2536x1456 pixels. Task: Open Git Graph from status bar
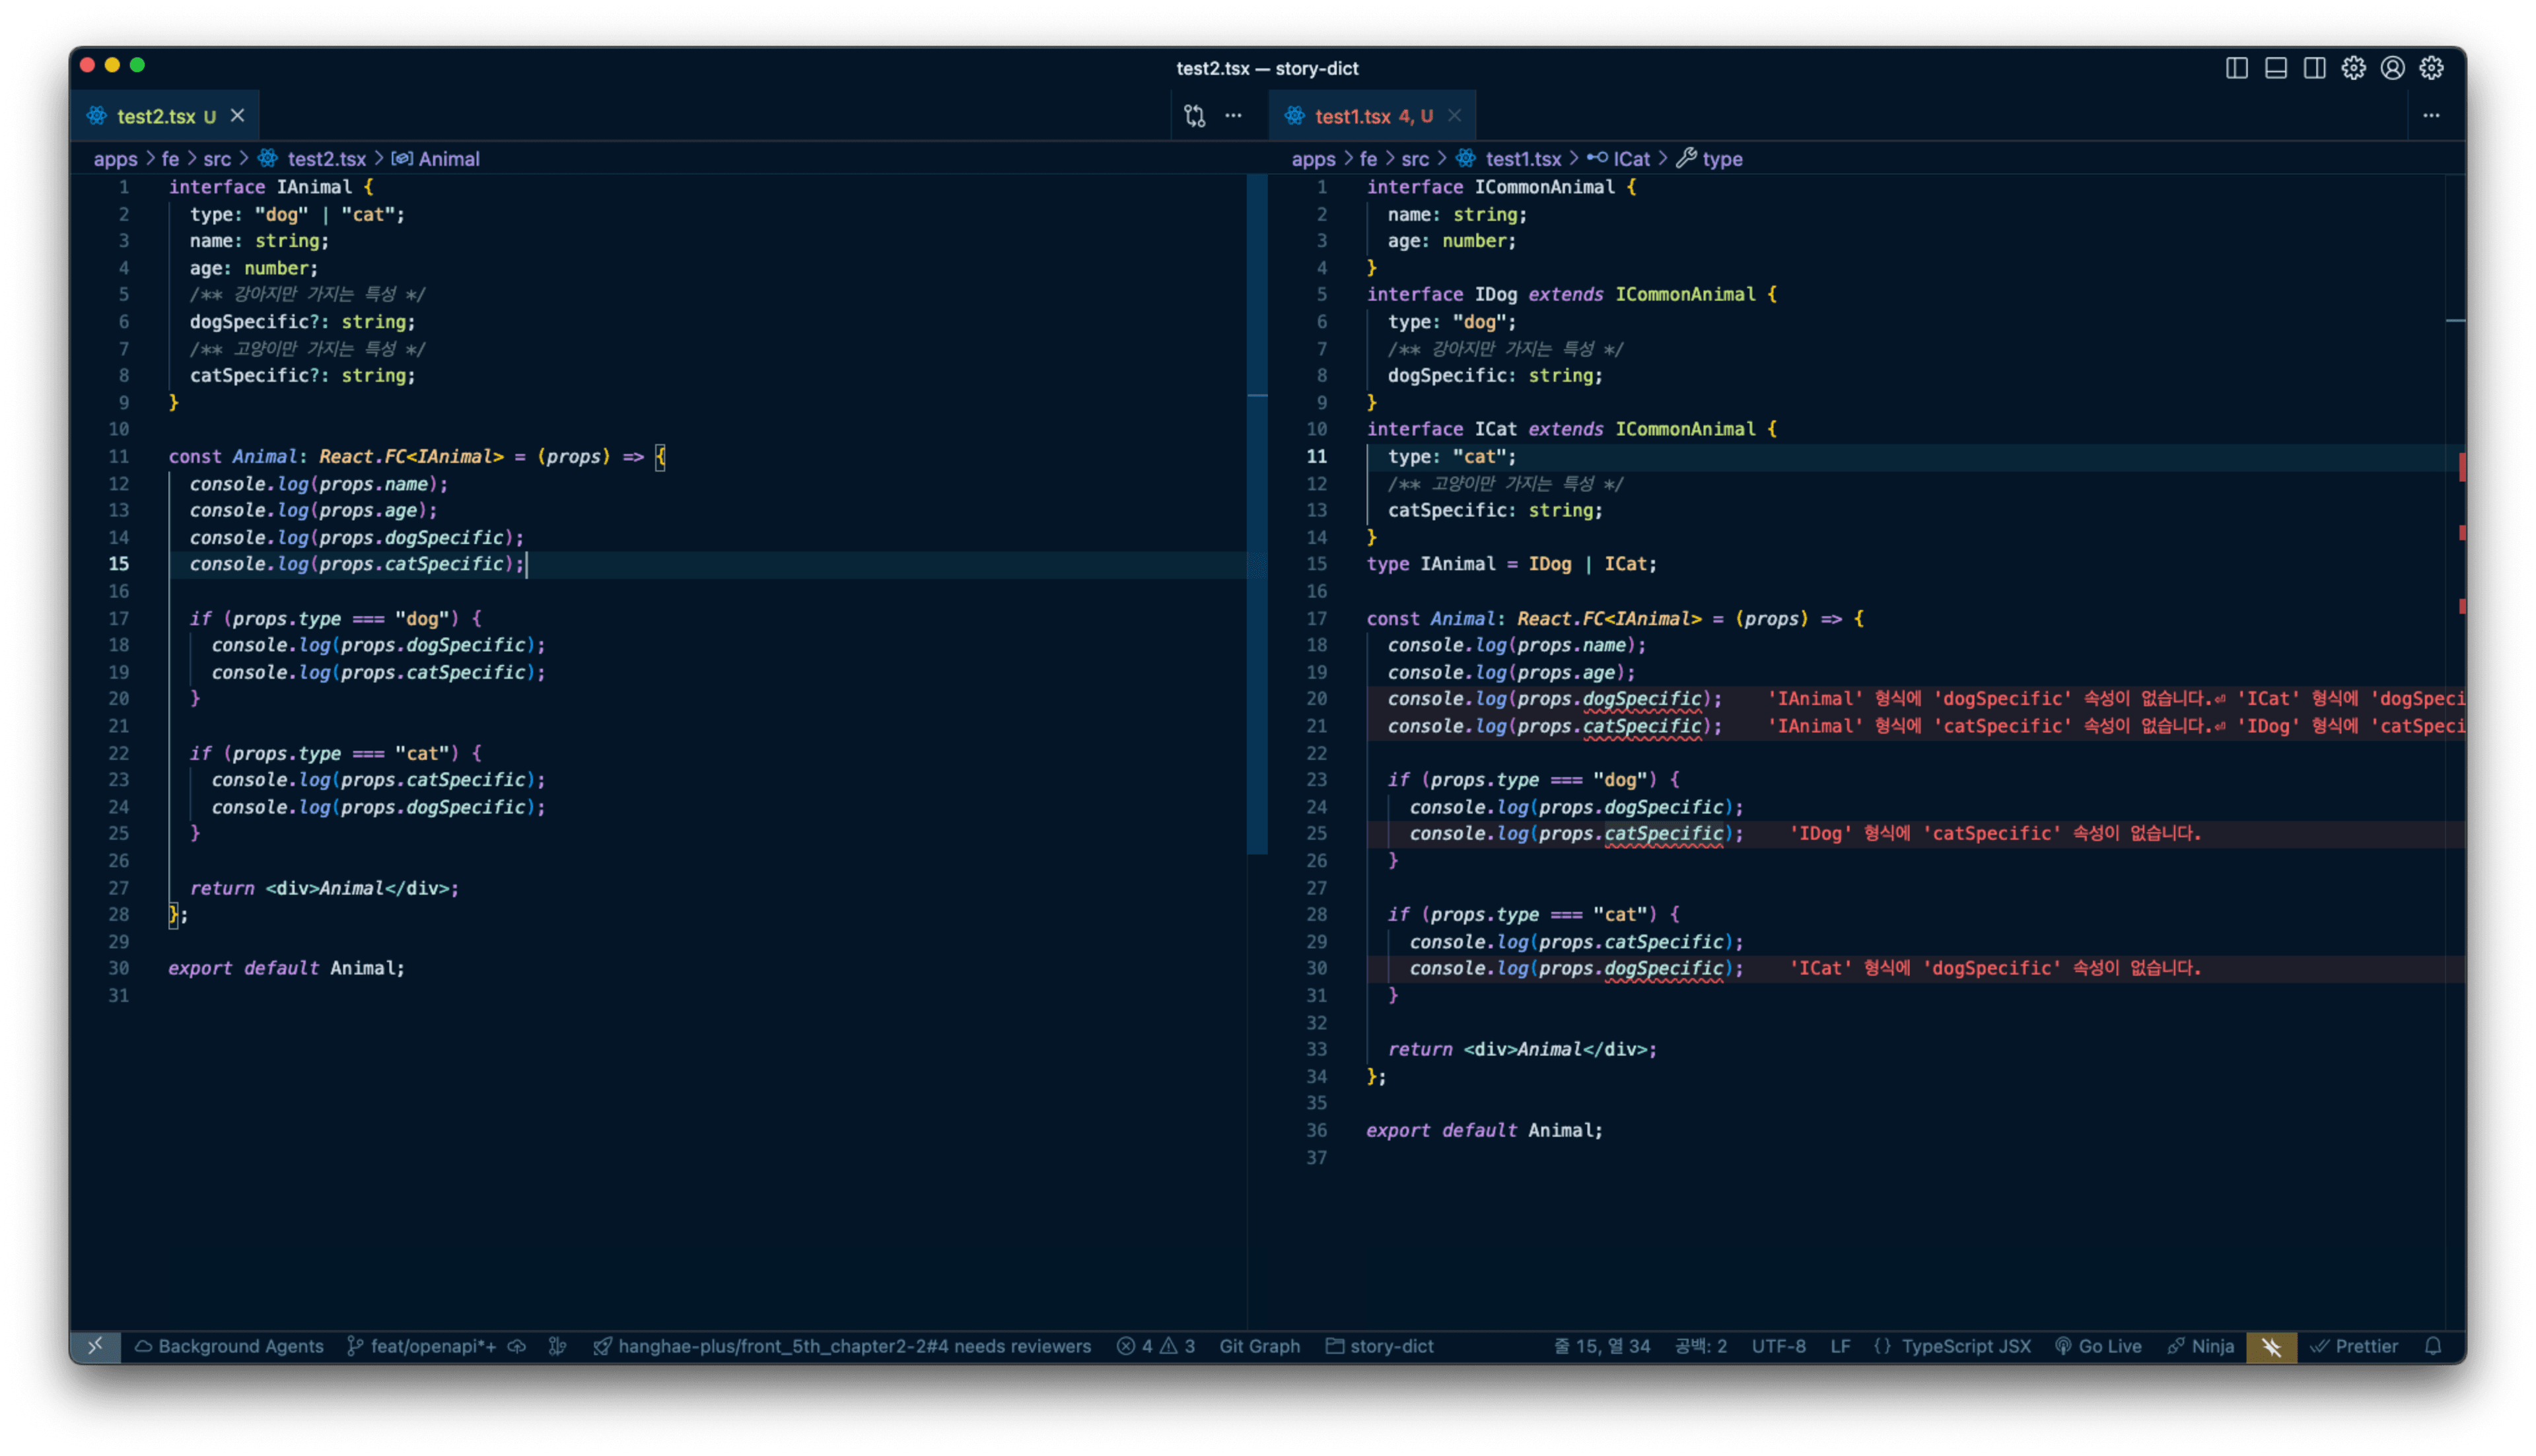(1260, 1347)
